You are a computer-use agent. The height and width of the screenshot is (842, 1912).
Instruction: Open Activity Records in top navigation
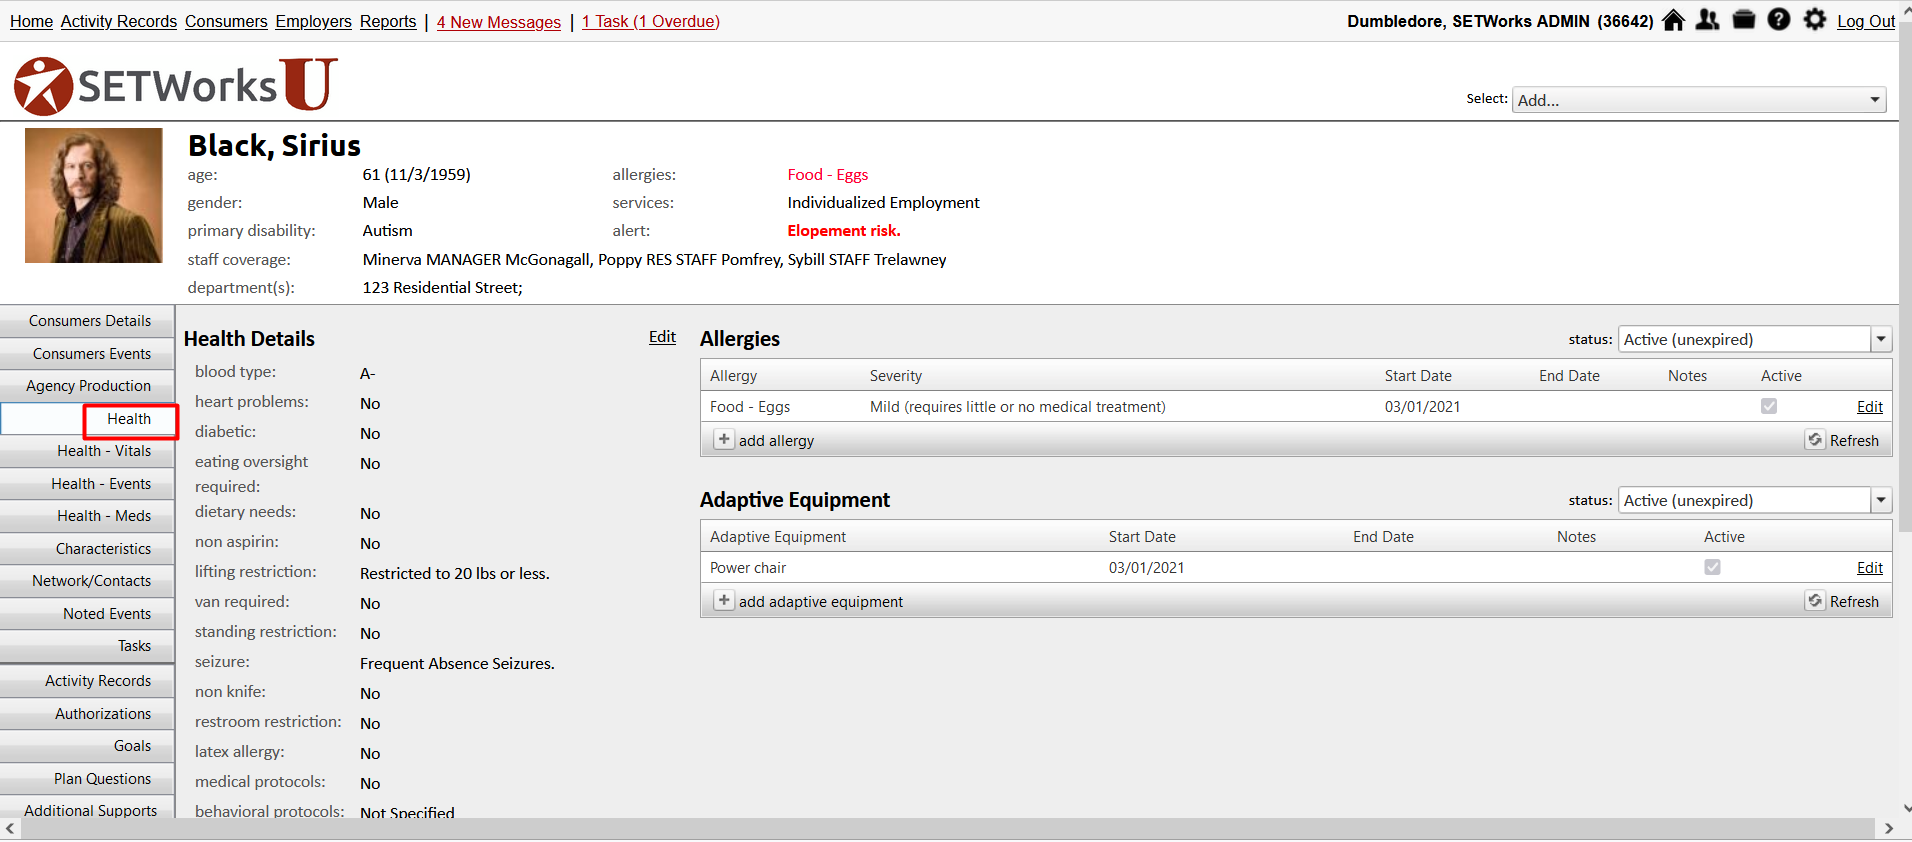point(119,21)
